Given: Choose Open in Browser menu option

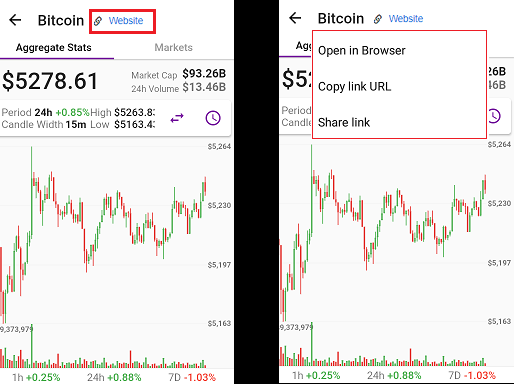Looking at the screenshot, I should pos(362,51).
